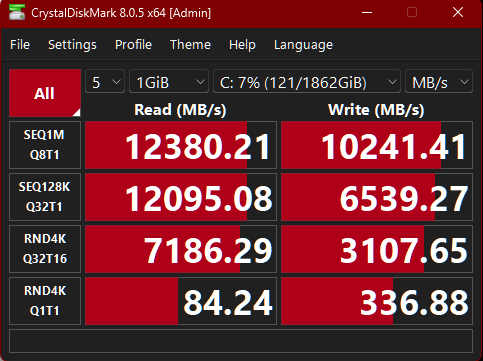Run the RND4K Q1T1 benchmark
Image resolution: width=483 pixels, height=361 pixels.
[x=45, y=301]
